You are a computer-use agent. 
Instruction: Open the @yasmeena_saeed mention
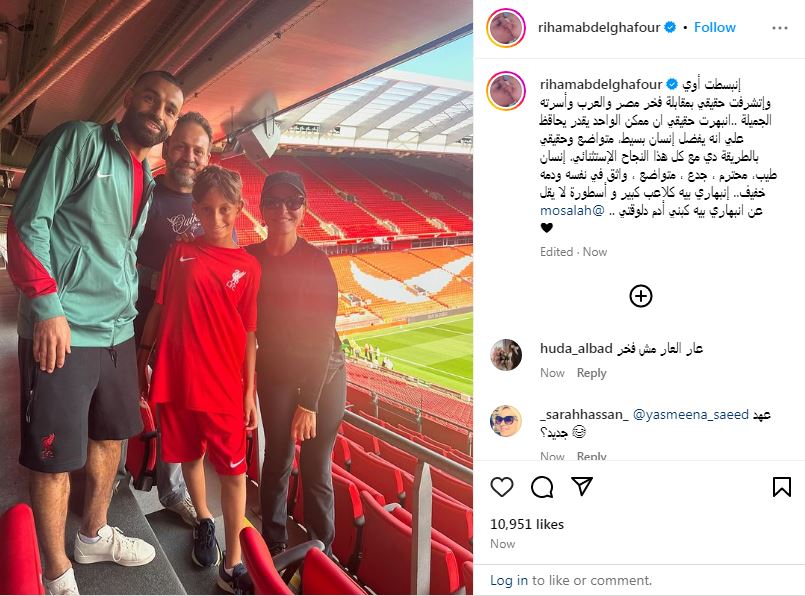691,414
